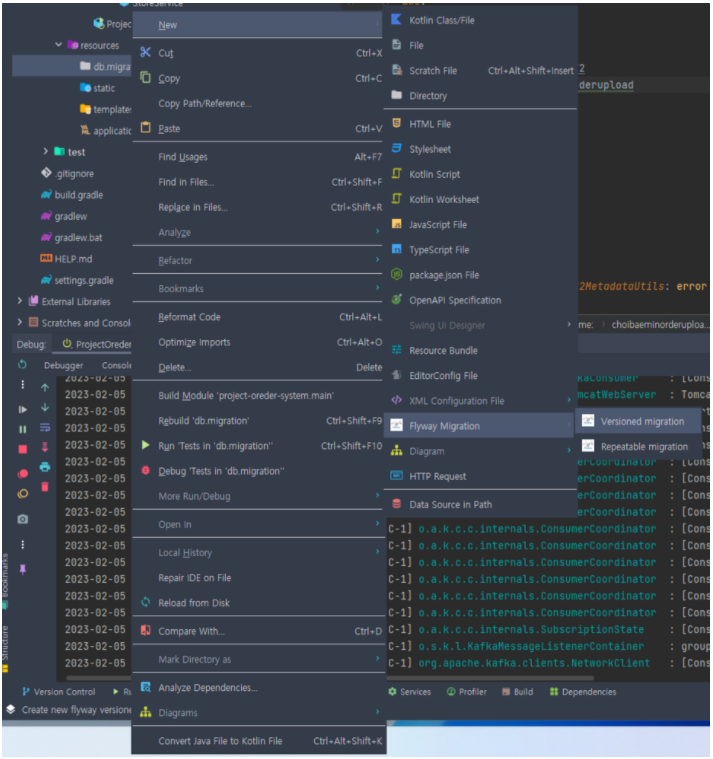The height and width of the screenshot is (759, 713).
Task: Click the green Run triangle icon
Action: (x=145, y=445)
